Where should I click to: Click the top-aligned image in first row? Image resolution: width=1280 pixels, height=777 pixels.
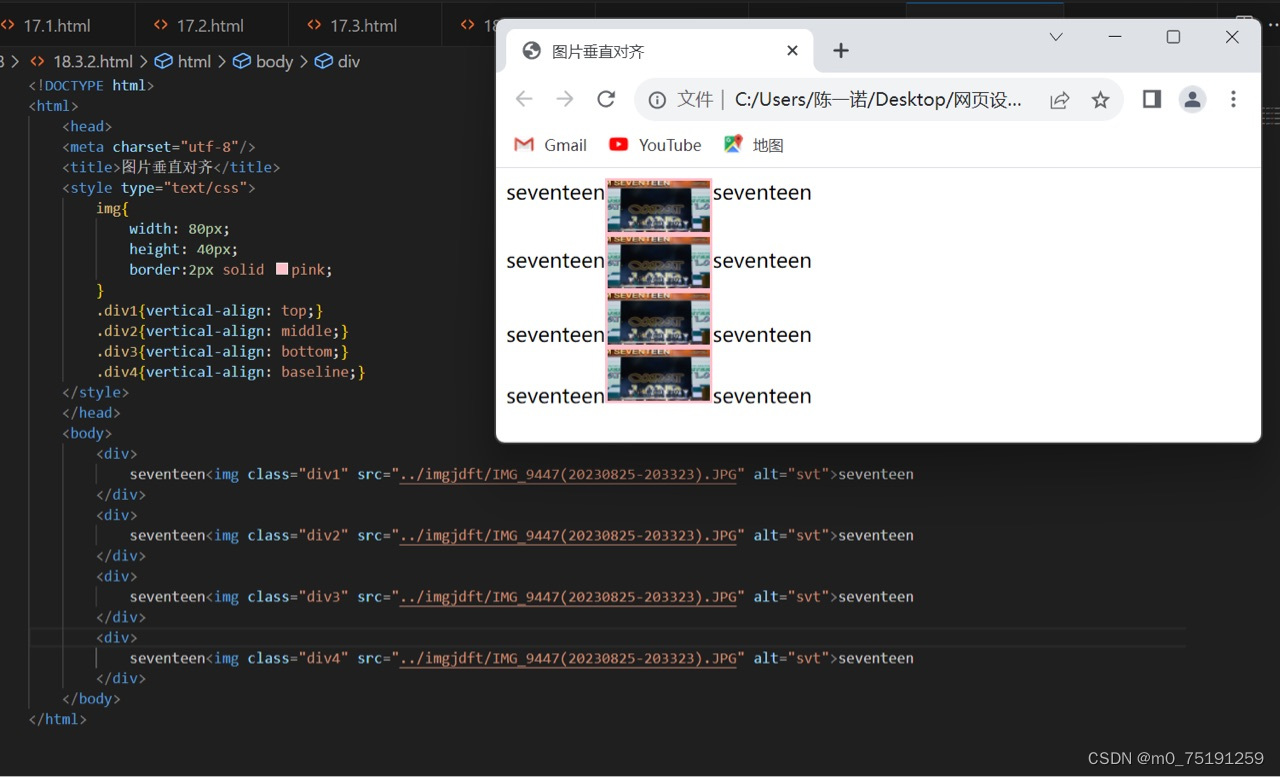(x=659, y=206)
